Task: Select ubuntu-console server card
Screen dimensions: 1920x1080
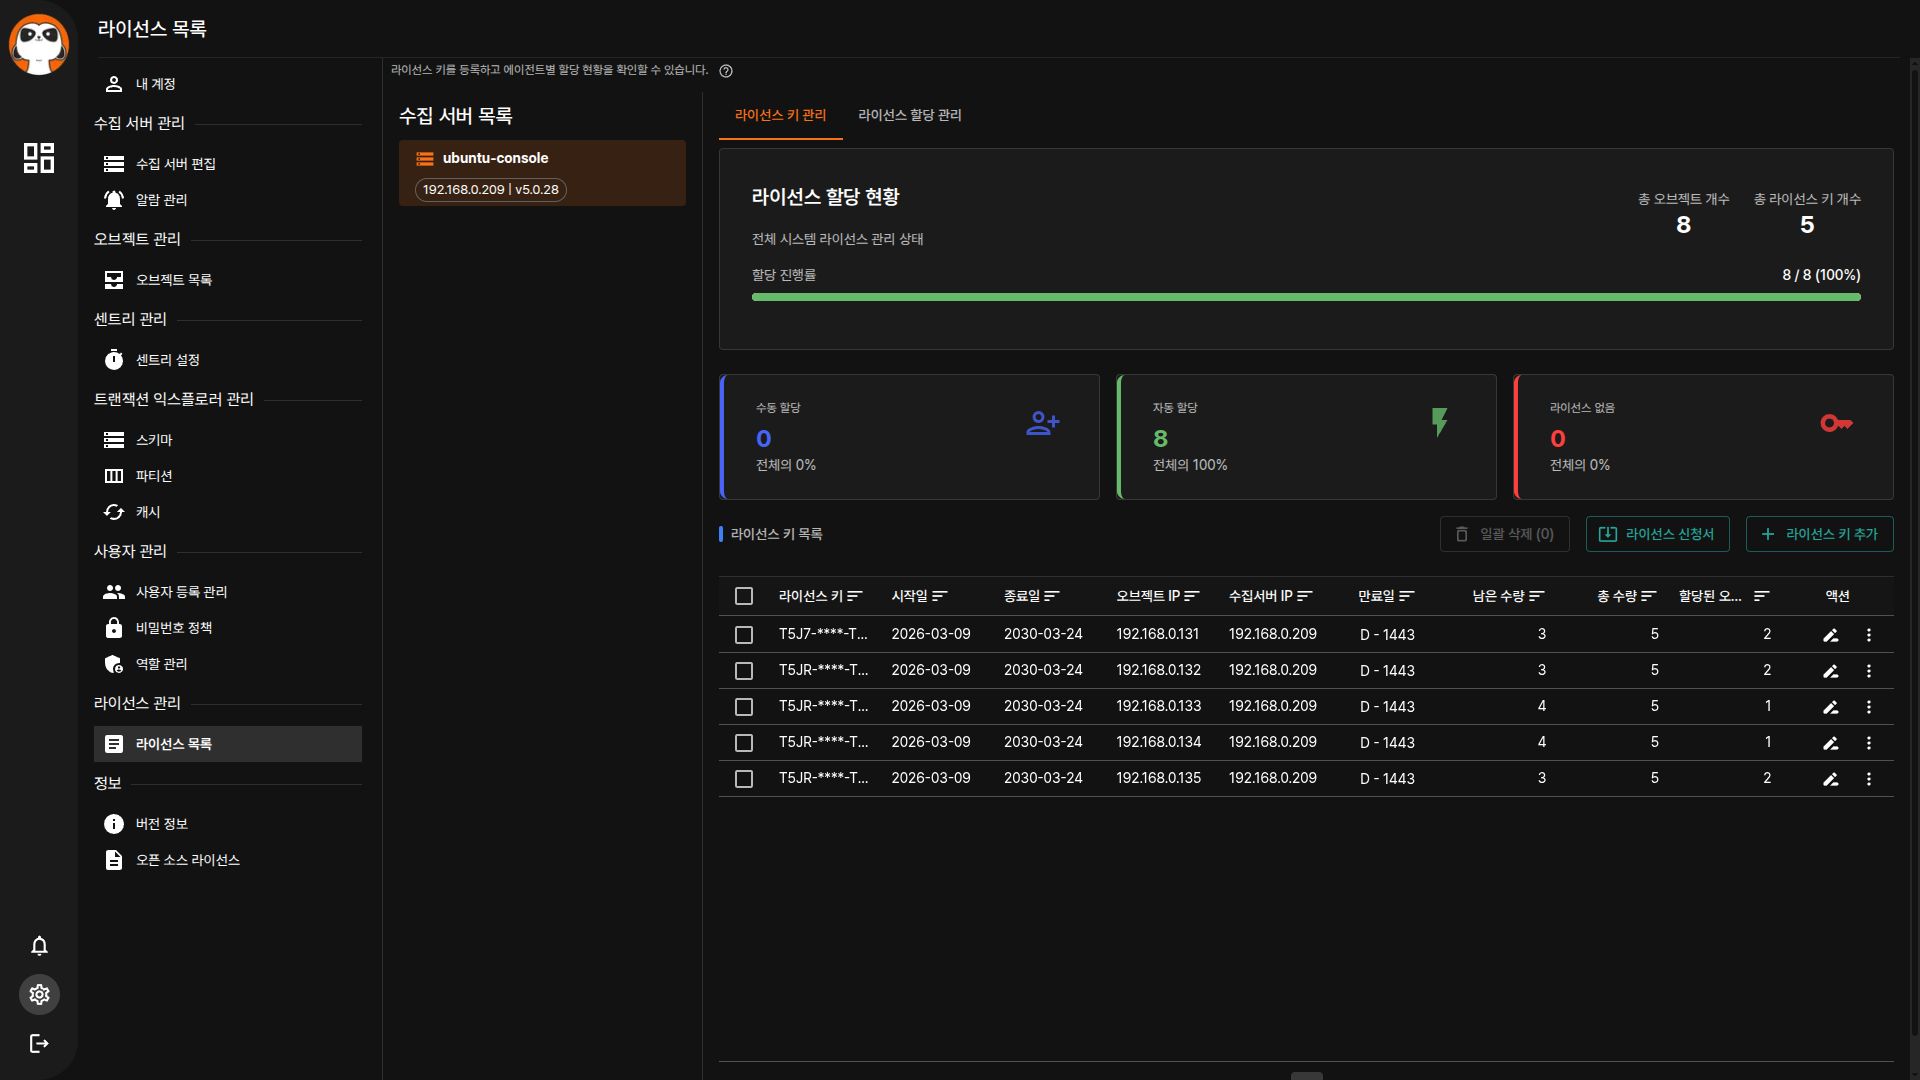Action: pyautogui.click(x=542, y=173)
